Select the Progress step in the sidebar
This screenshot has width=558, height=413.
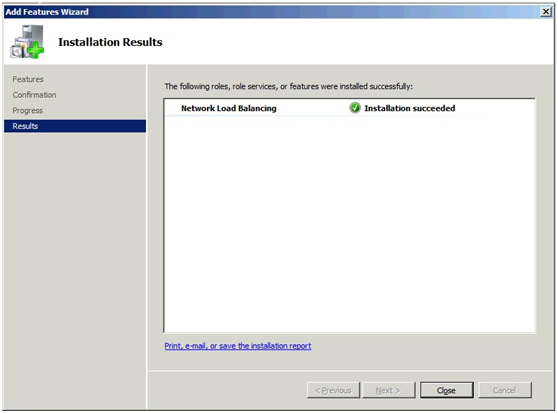(x=28, y=111)
